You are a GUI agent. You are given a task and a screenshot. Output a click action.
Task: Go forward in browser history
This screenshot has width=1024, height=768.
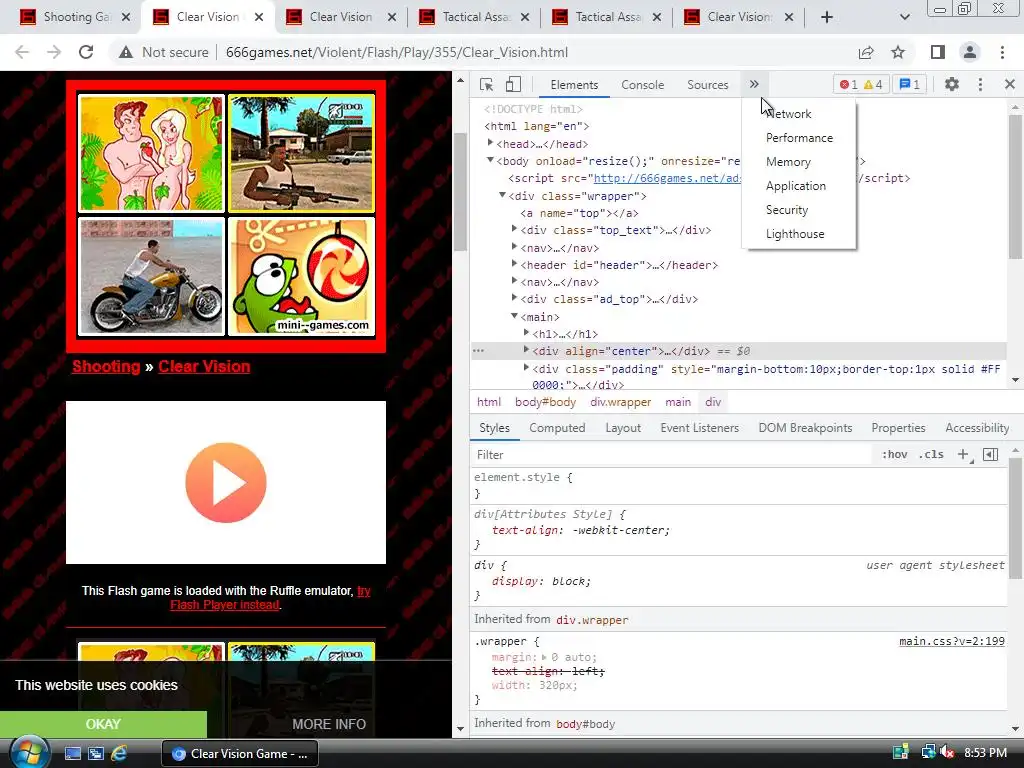point(54,52)
